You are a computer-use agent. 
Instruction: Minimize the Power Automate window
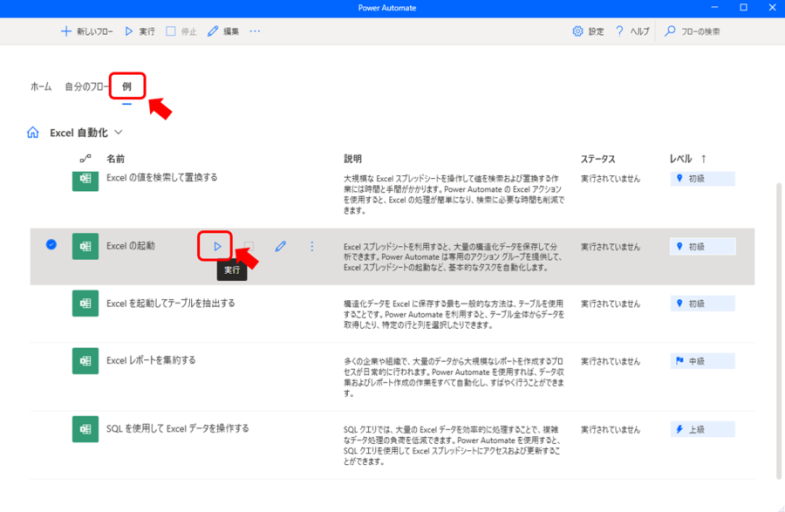pos(714,8)
